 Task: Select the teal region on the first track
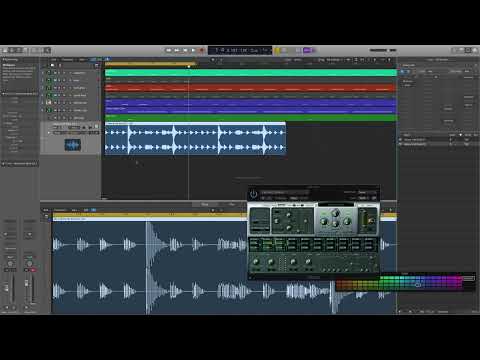(x=251, y=73)
